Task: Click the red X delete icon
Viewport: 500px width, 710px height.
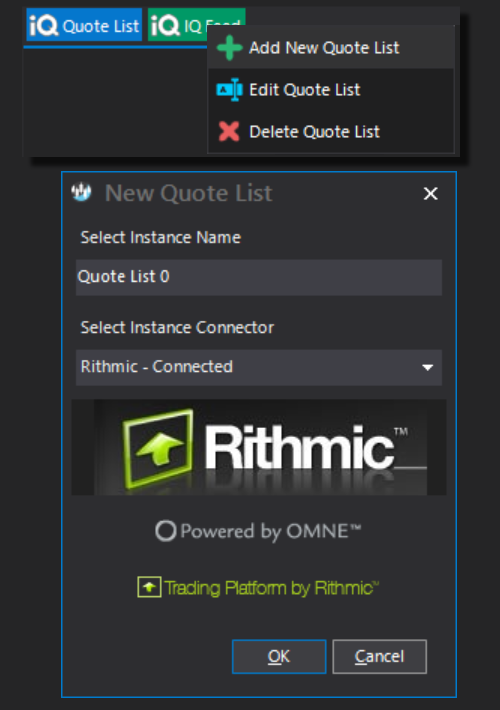Action: click(x=229, y=132)
